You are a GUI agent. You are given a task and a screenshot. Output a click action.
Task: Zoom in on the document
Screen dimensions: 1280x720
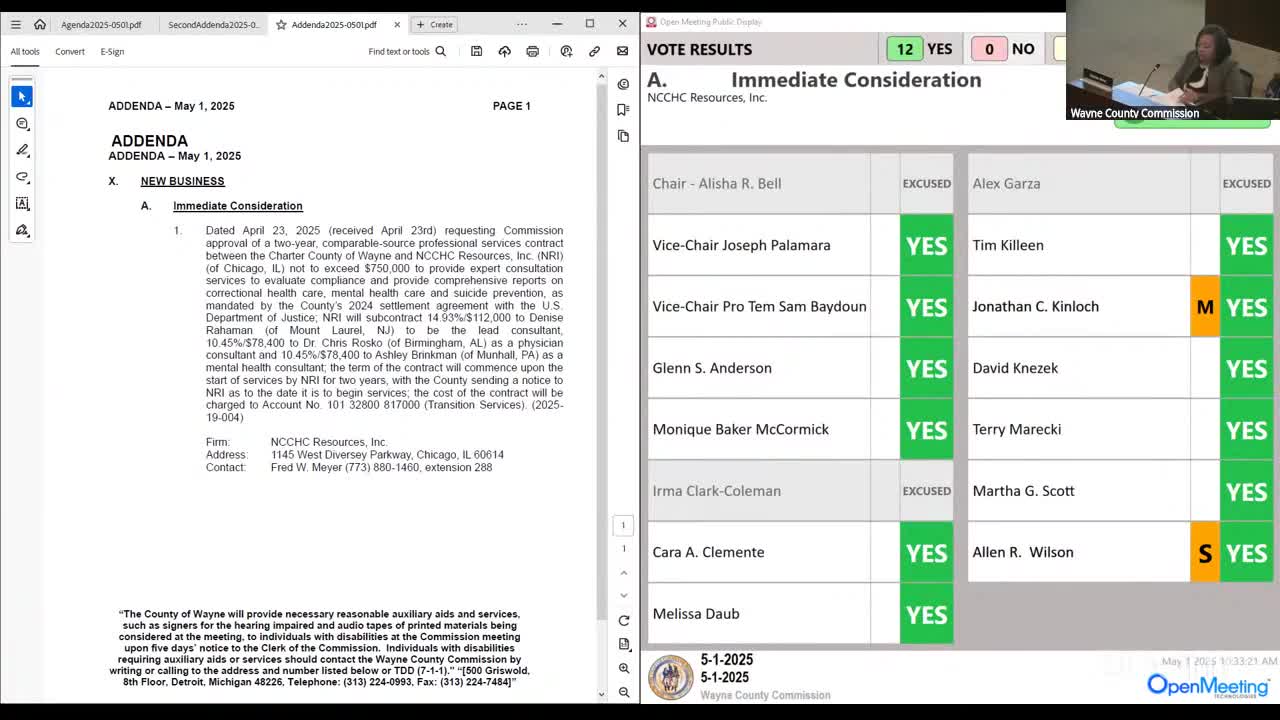[623, 668]
